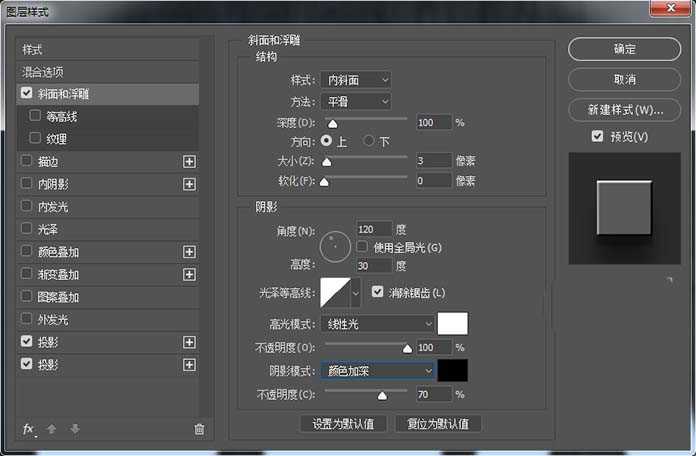Select 混合选项 in the styles list

click(x=44, y=72)
